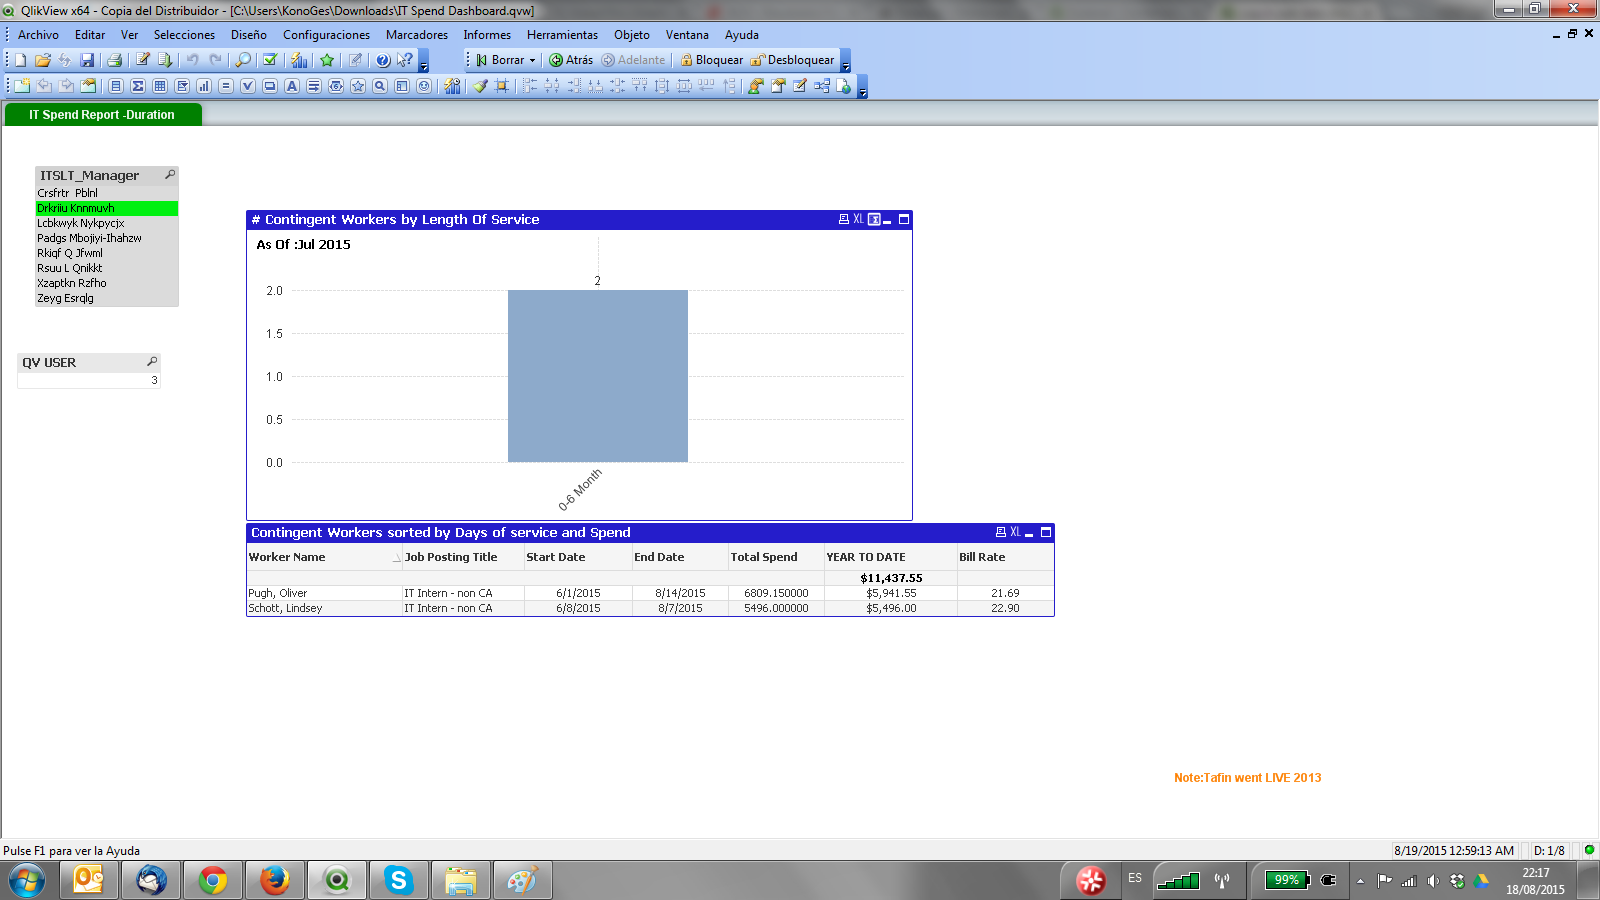
Task: Click the Reload data icon
Action: tap(165, 60)
